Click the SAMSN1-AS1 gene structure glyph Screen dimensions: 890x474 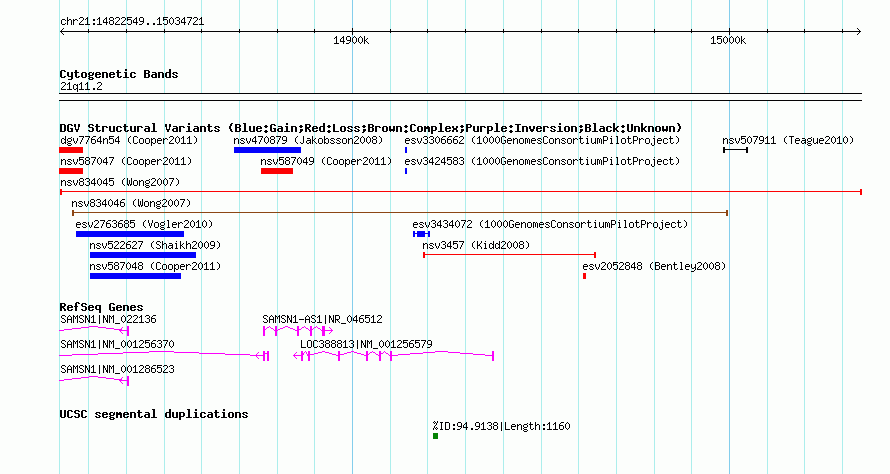[x=297, y=331]
